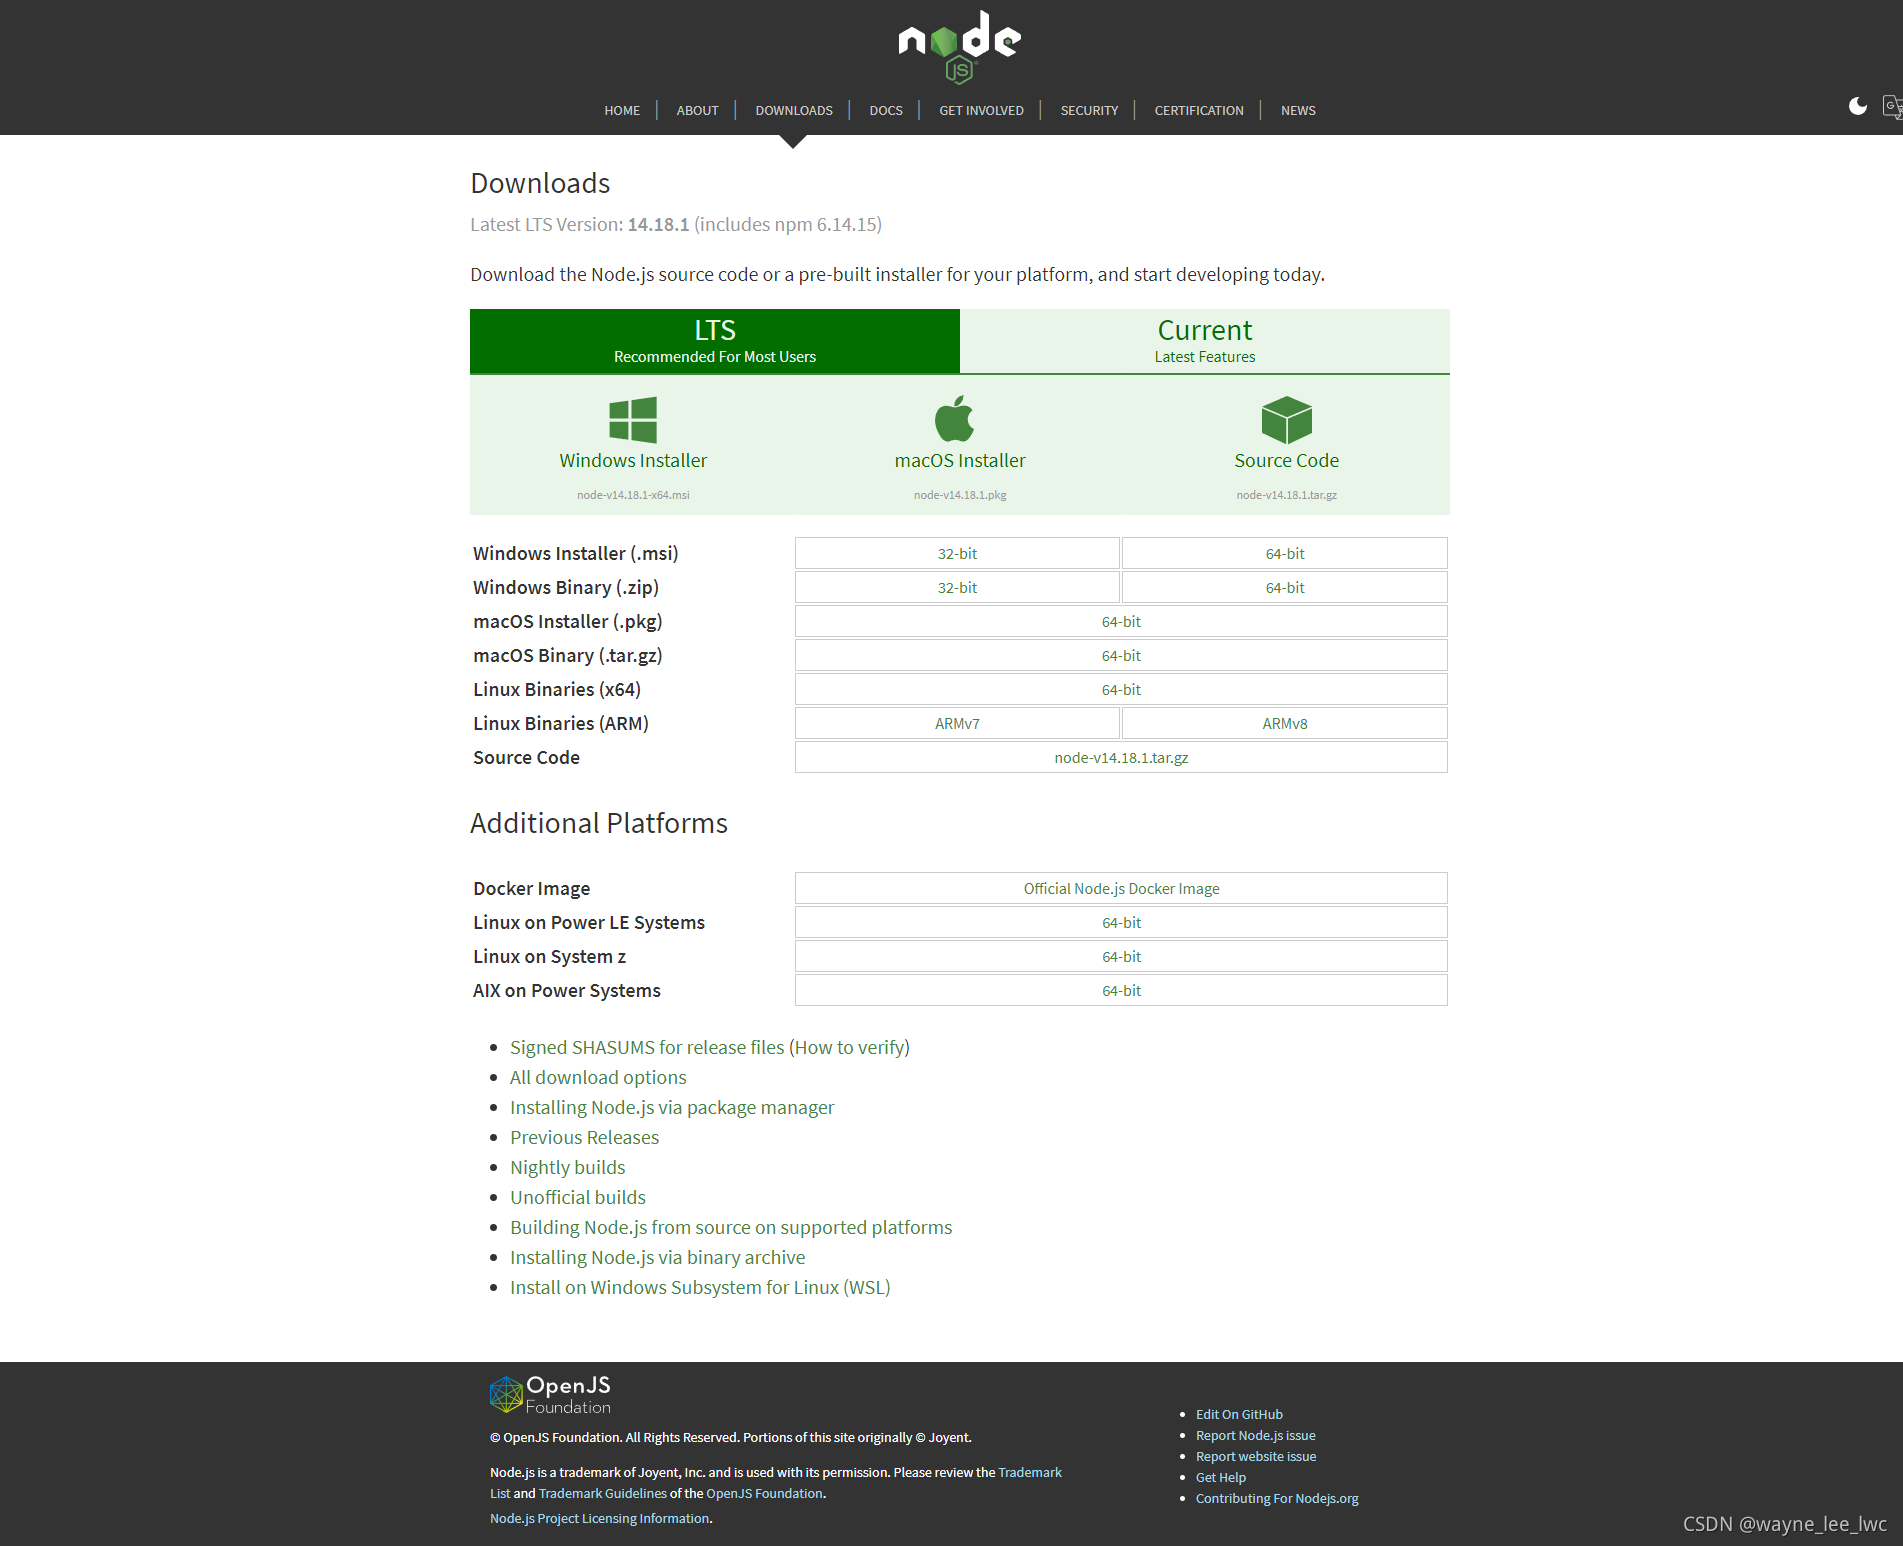Open Report Node.js issue footer link
The width and height of the screenshot is (1903, 1546).
(x=1255, y=1435)
